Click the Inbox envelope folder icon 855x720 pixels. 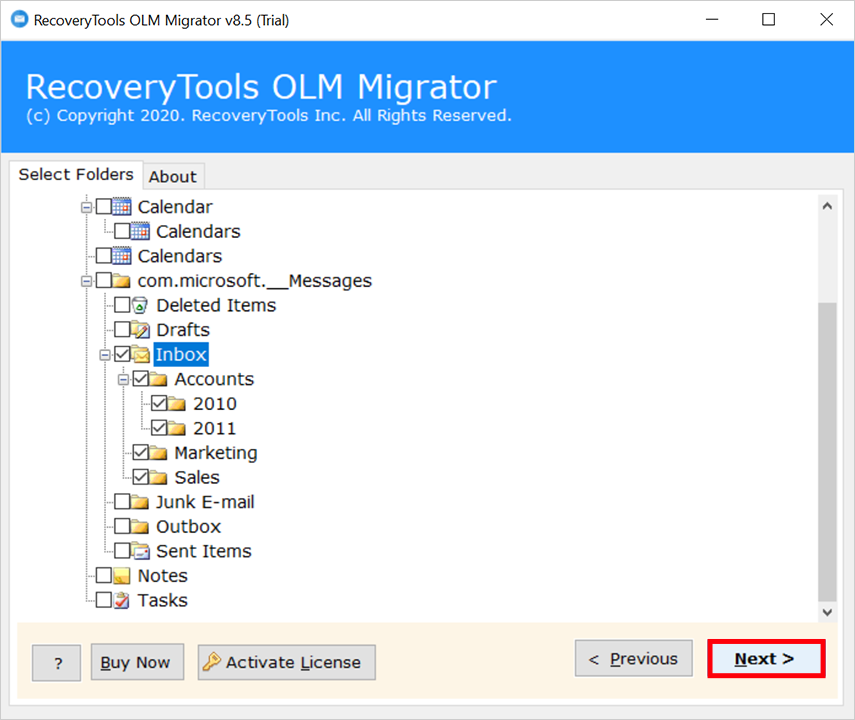click(x=141, y=355)
